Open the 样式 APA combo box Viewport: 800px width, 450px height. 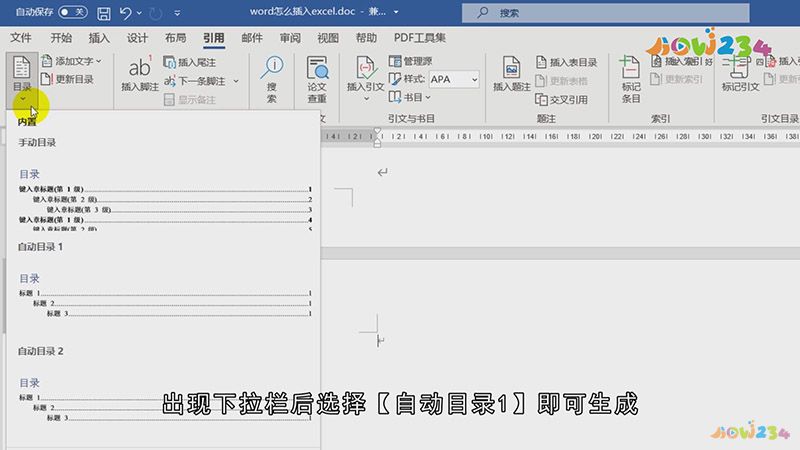(x=454, y=79)
